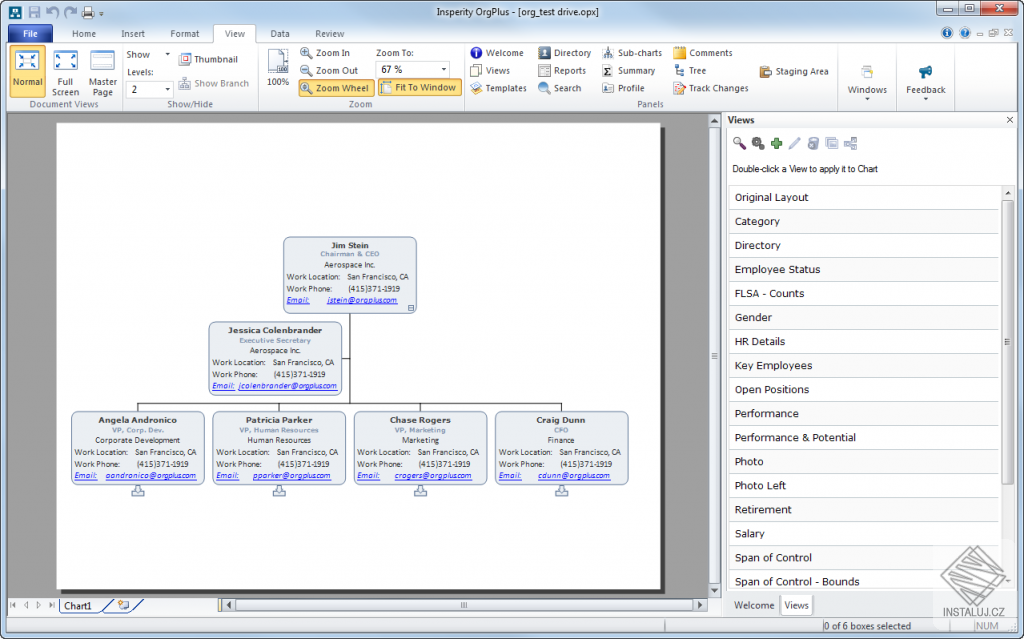Select the Retirement view
Screen dimensions: 1024x639
point(863,510)
